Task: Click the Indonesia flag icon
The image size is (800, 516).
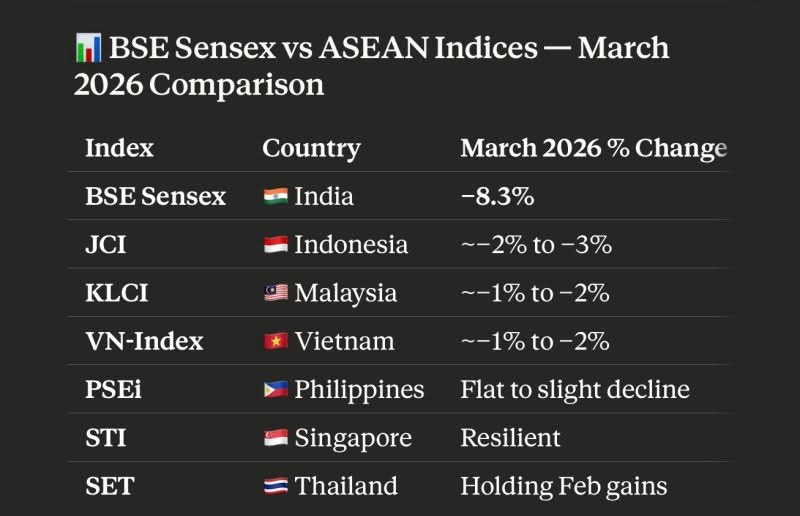Action: tap(275, 245)
